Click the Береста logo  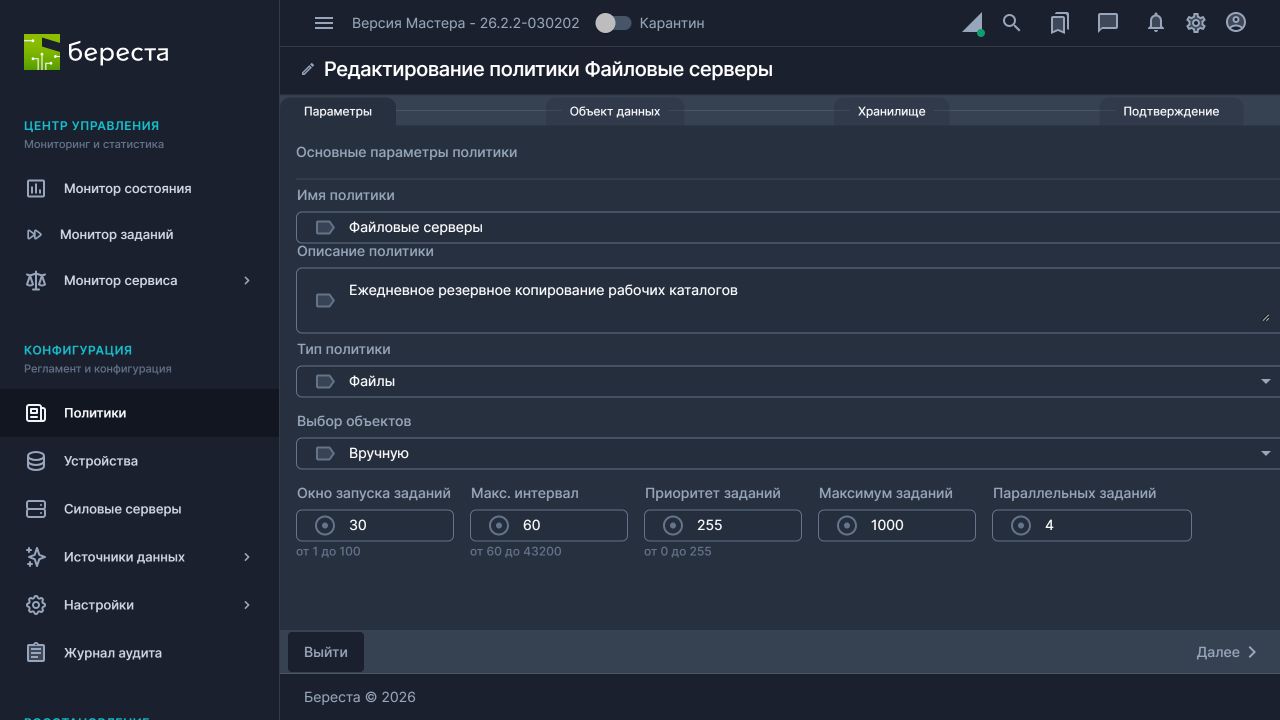[96, 52]
